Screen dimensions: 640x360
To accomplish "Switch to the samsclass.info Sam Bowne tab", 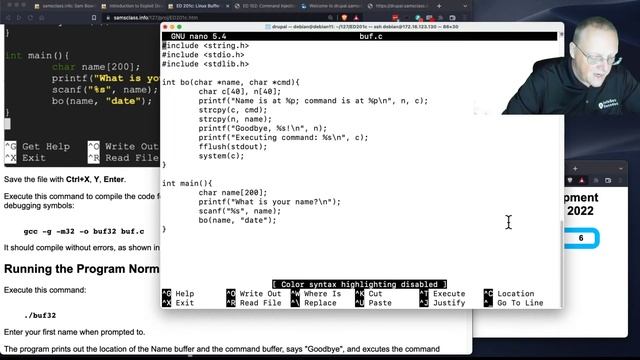I will [64, 6].
